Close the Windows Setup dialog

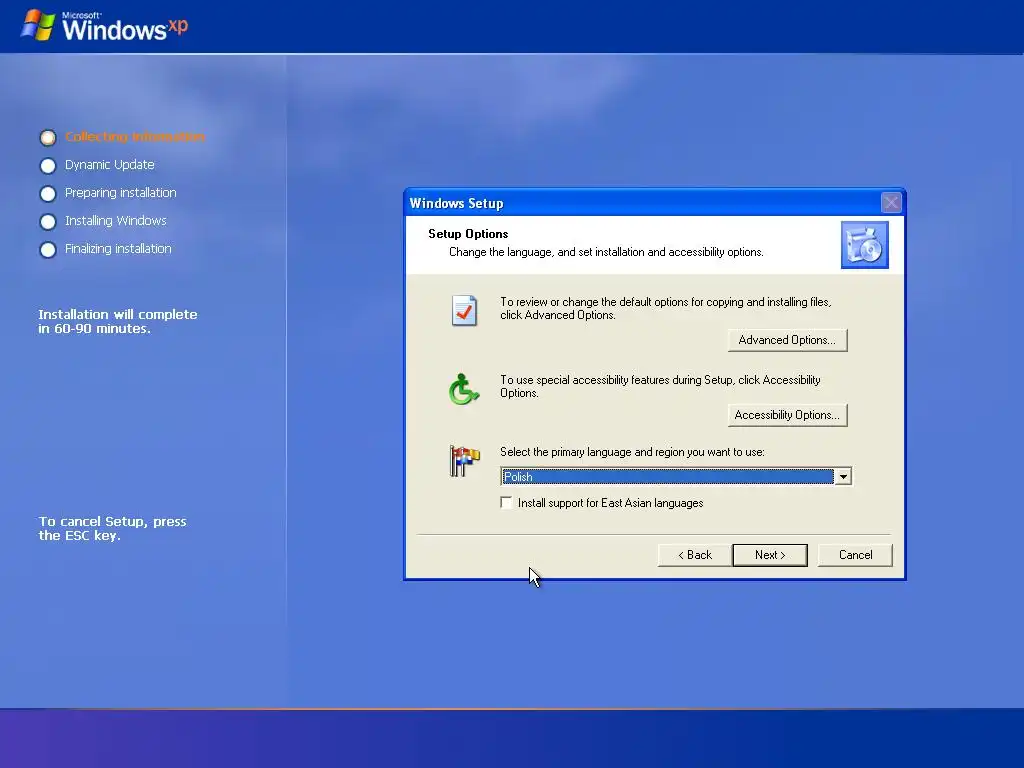[x=891, y=202]
